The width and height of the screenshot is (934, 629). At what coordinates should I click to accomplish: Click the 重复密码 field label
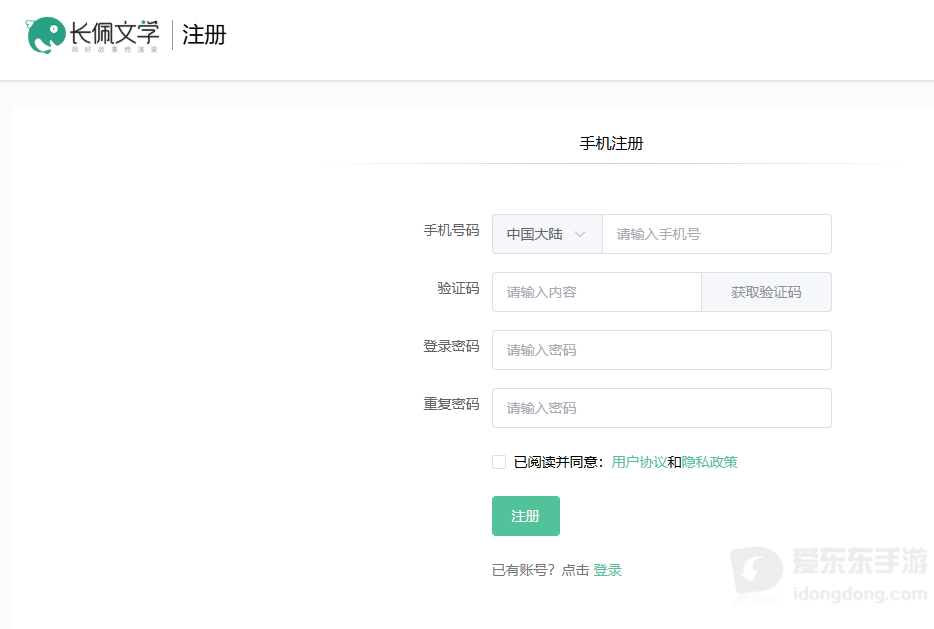451,404
